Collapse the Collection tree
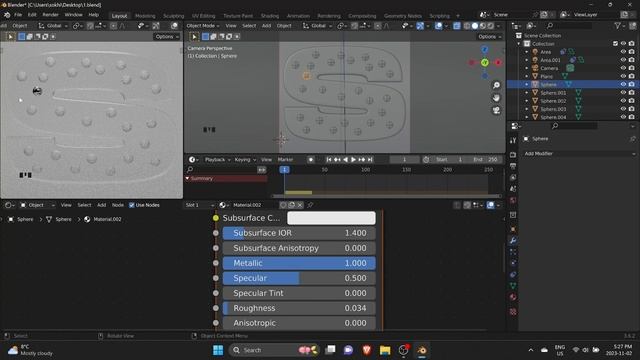The width and height of the screenshot is (640, 360). tap(519, 44)
